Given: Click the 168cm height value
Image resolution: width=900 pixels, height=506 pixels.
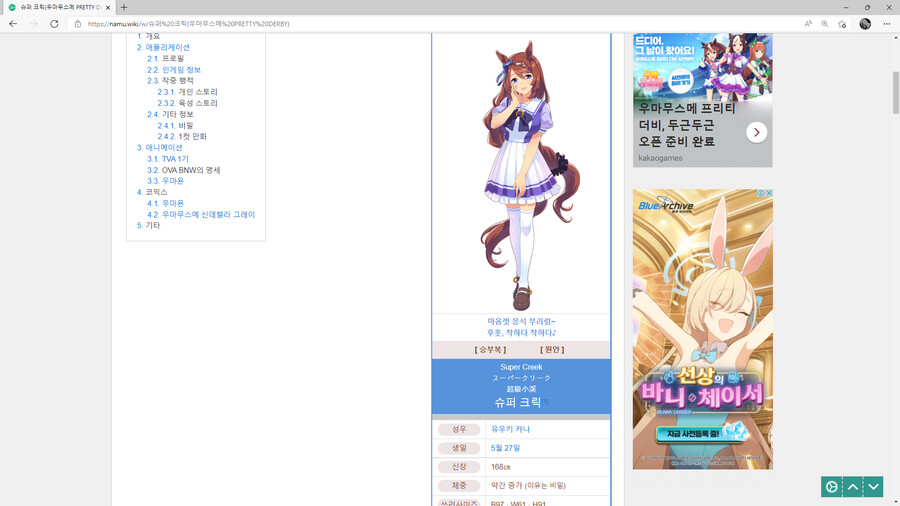Looking at the screenshot, I should coord(501,467).
